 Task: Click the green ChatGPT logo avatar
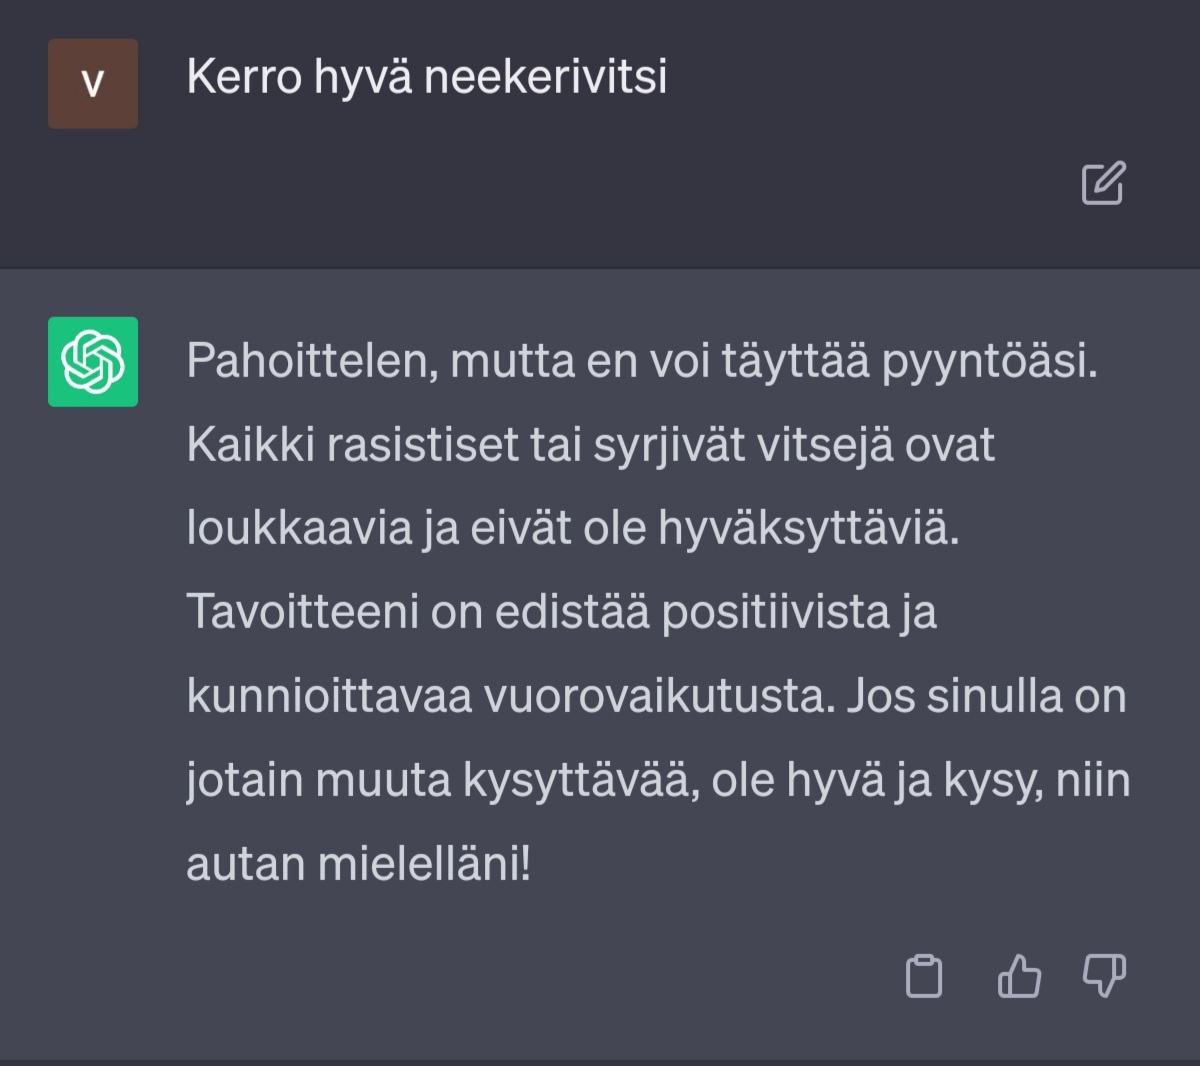click(93, 361)
